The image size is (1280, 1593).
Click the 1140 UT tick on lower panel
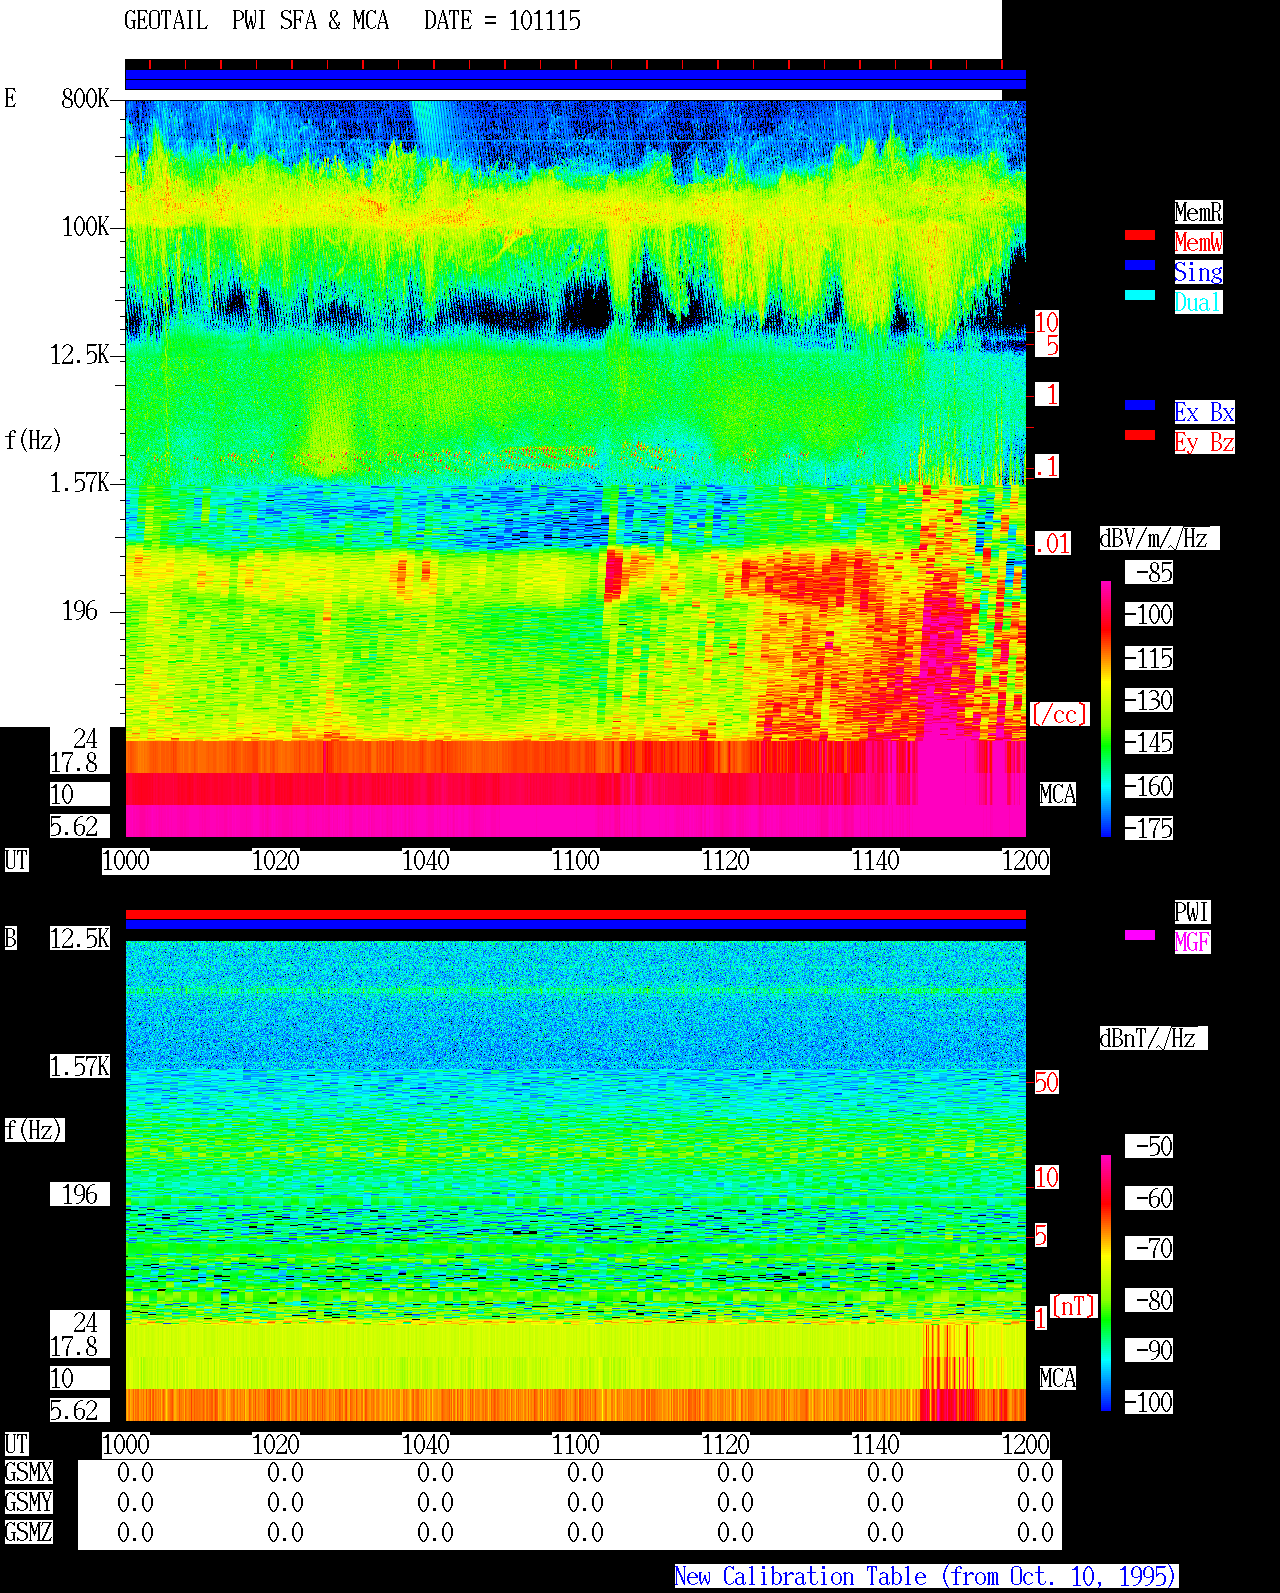(875, 1445)
